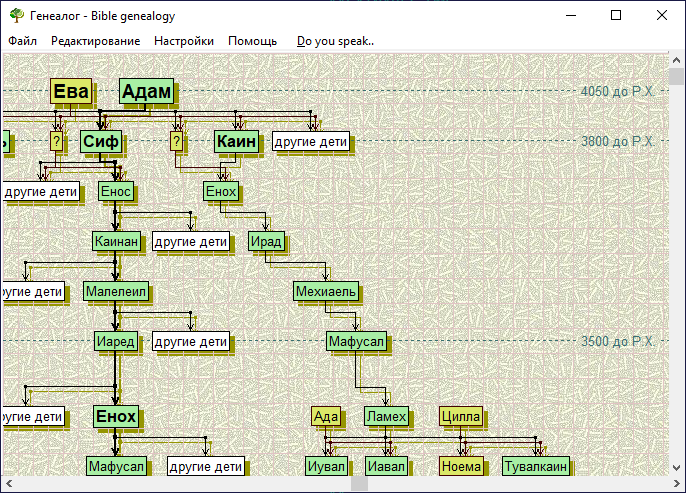Image resolution: width=686 pixels, height=493 pixels.
Task: Open the Настройки menu
Action: point(184,41)
